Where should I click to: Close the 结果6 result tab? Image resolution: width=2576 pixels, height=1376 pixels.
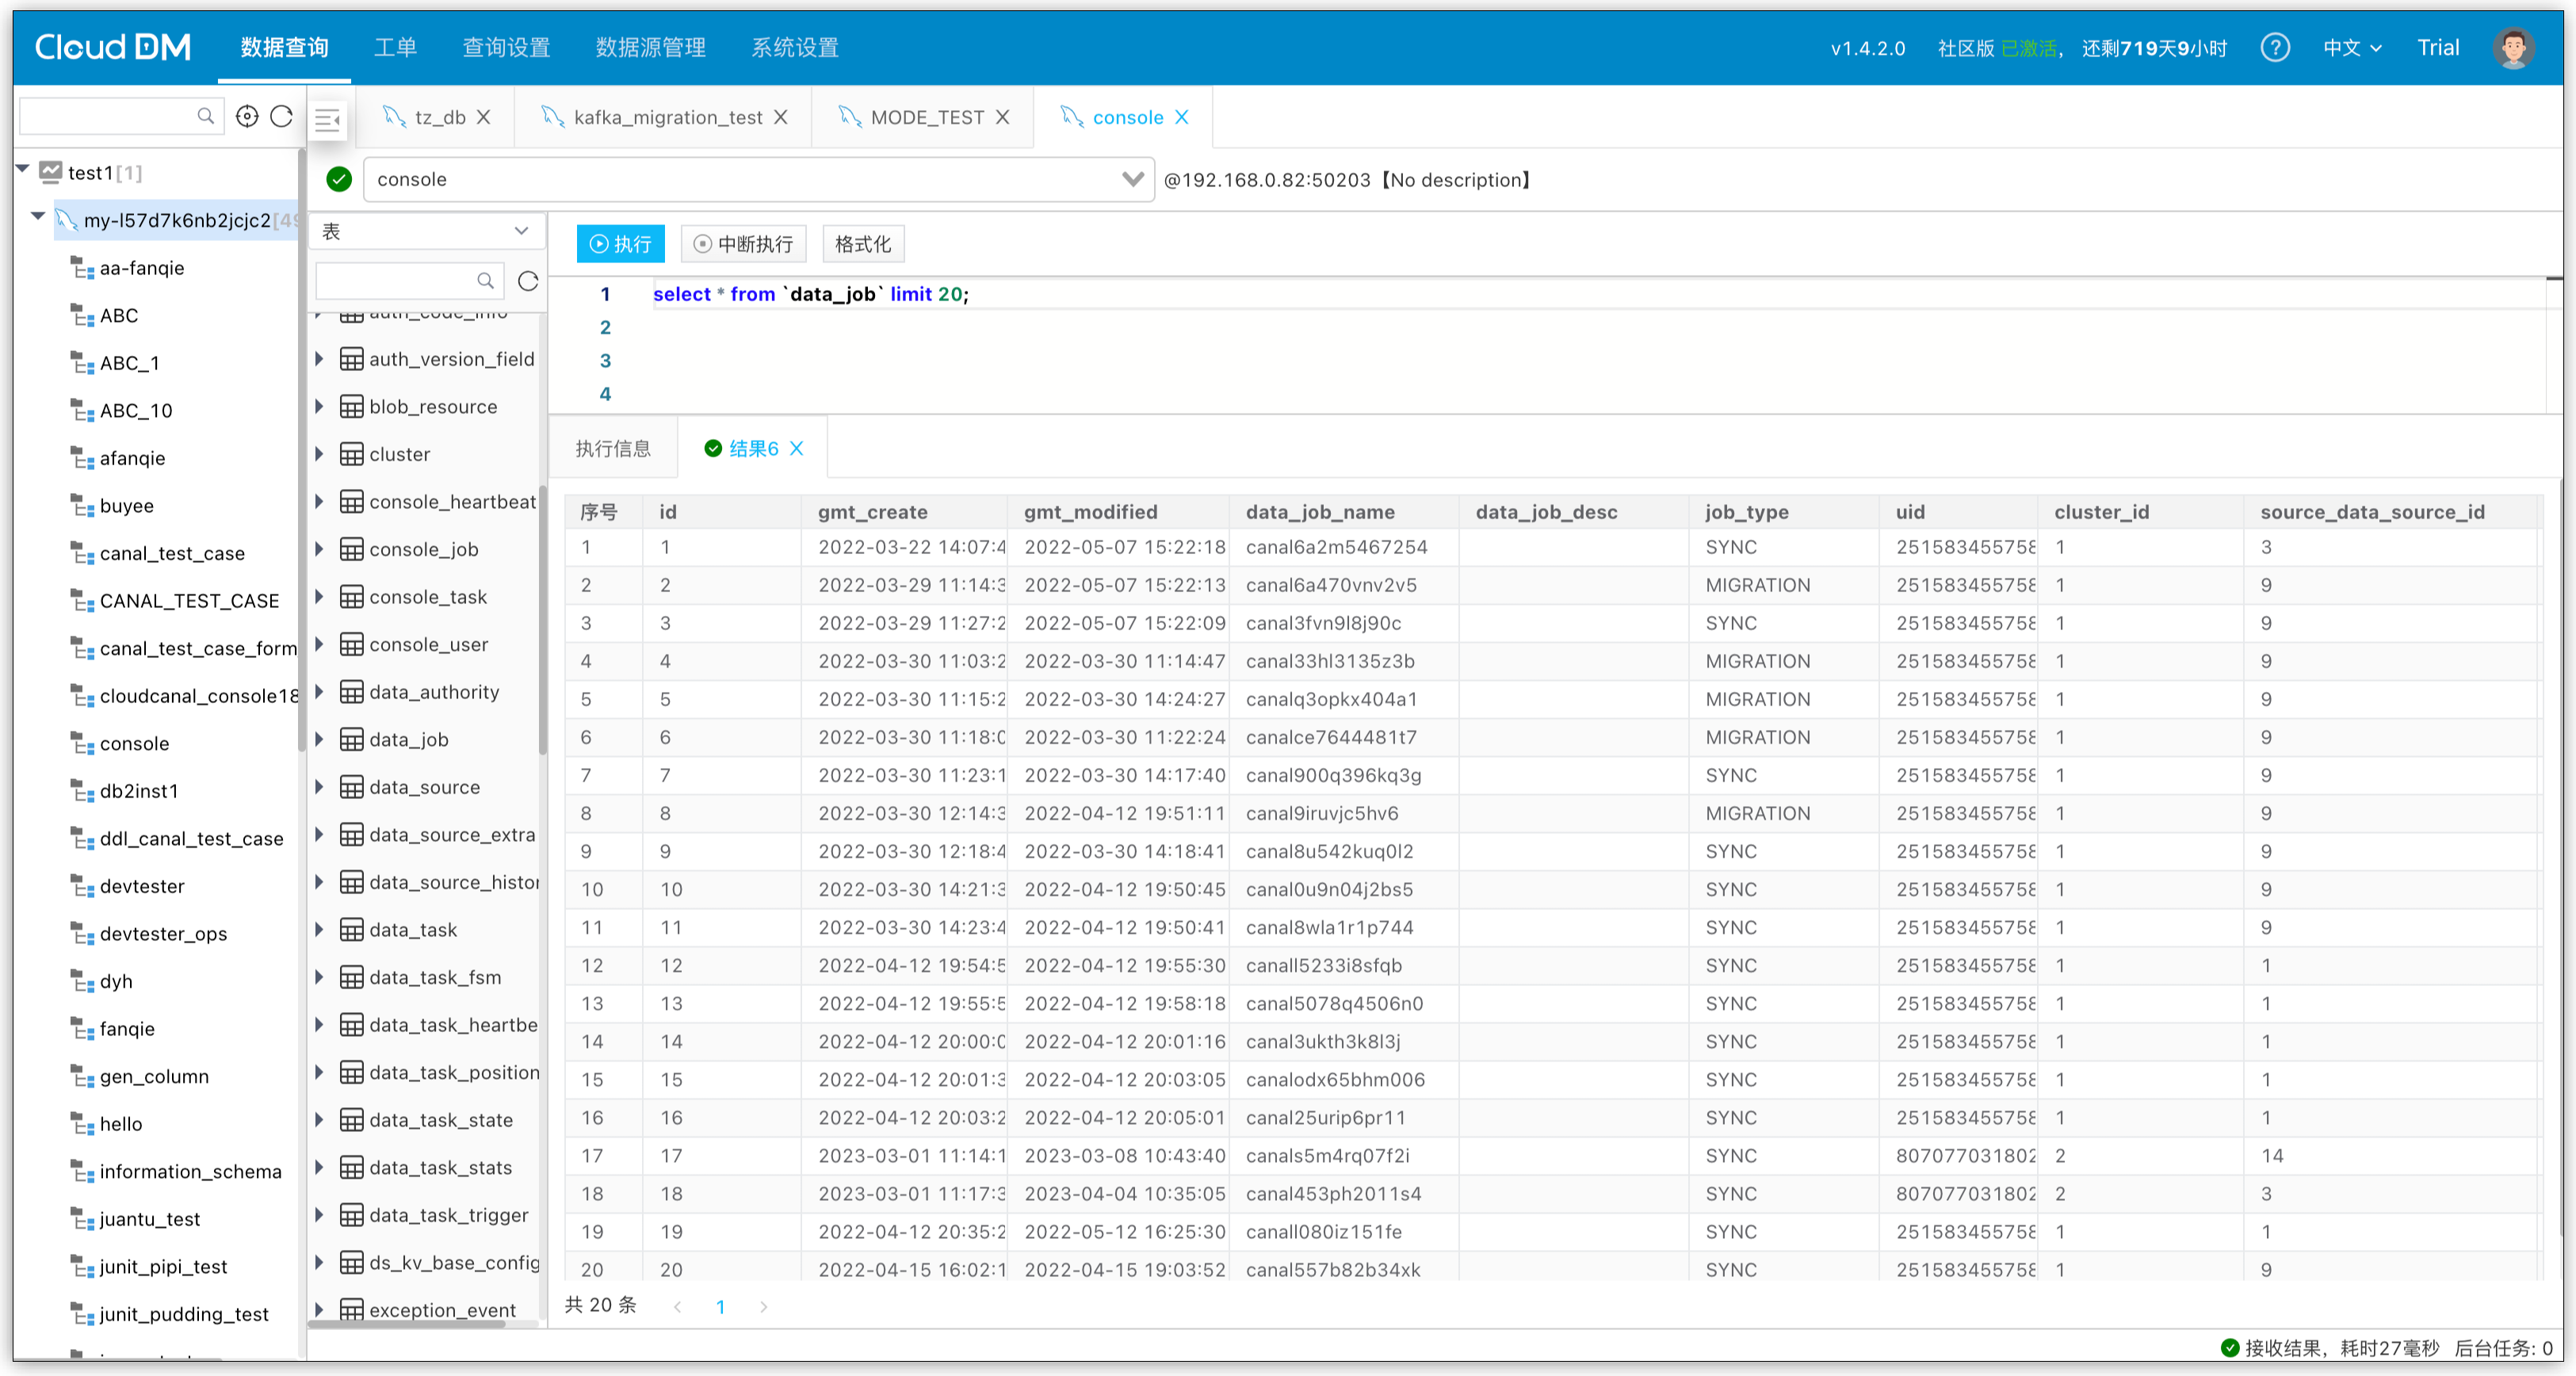[797, 449]
